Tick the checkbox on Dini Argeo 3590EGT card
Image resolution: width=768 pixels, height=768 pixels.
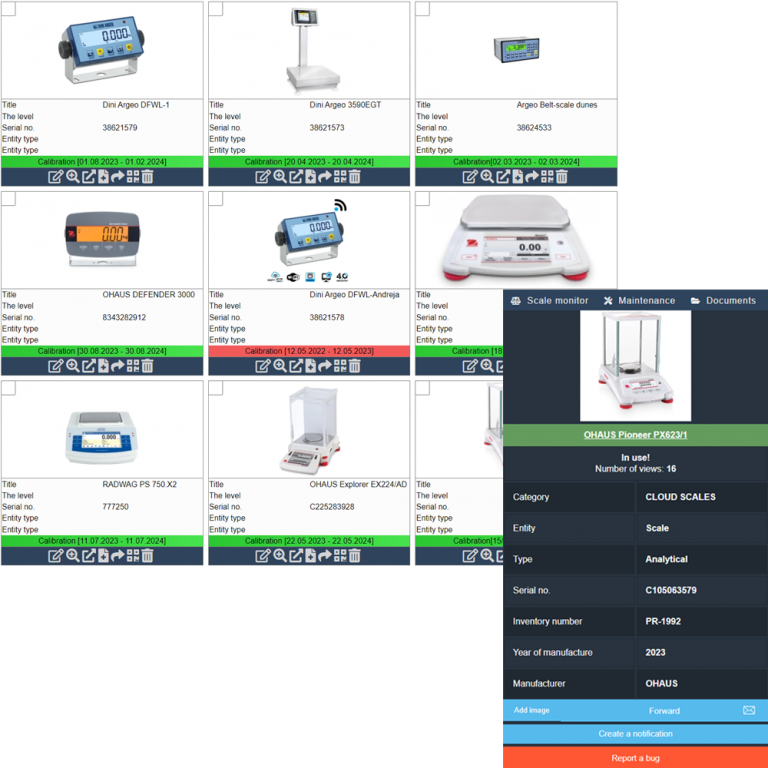pyautogui.click(x=216, y=8)
